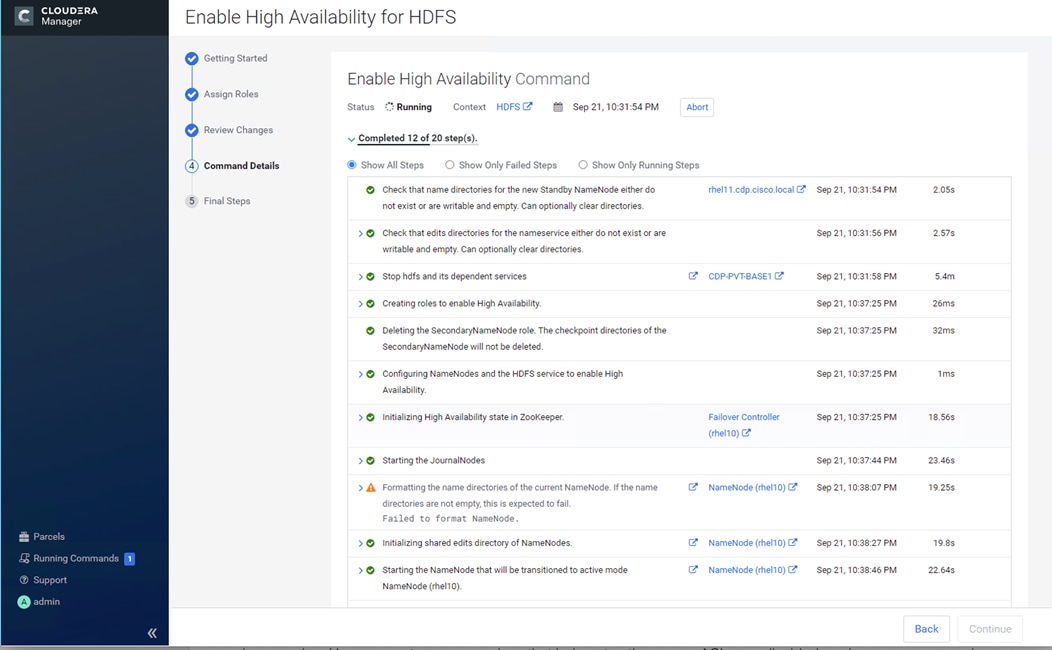
Task: Click the warning triangle on Formatting step
Action: (x=370, y=488)
